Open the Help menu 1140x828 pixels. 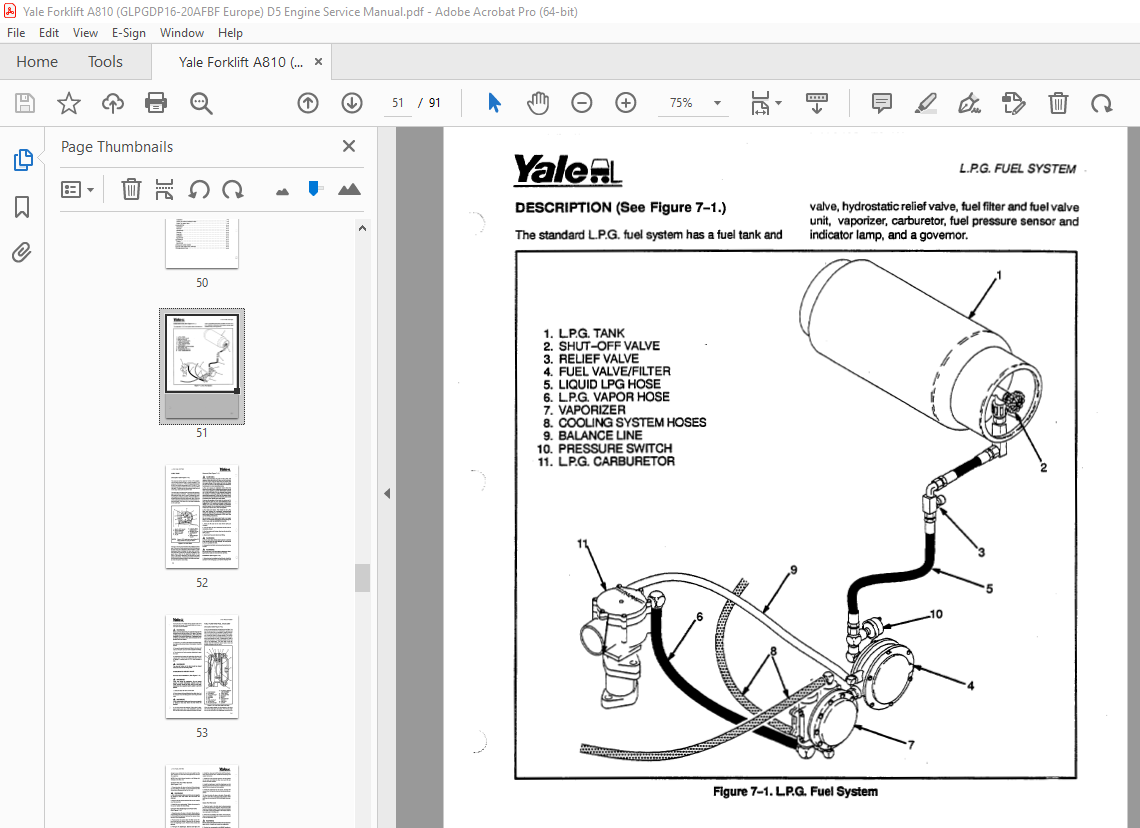click(x=230, y=33)
